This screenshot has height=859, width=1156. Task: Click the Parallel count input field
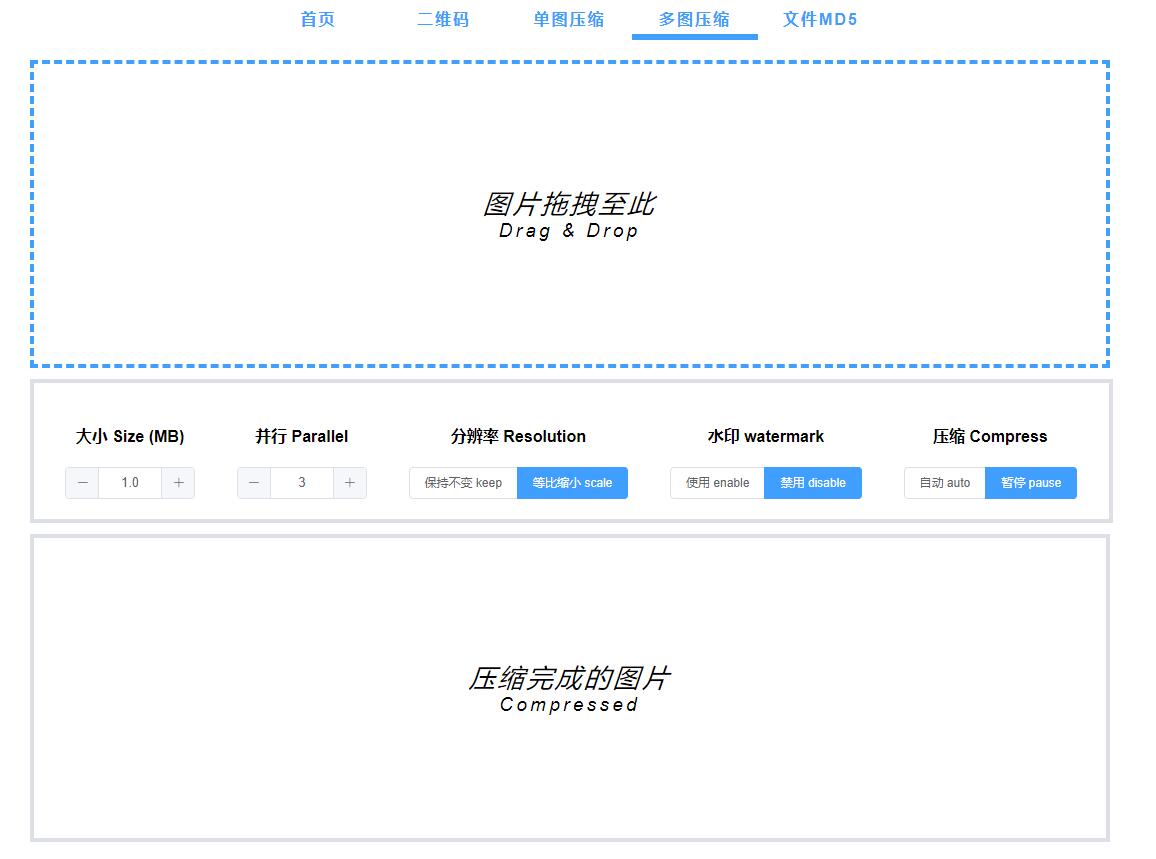coord(301,483)
